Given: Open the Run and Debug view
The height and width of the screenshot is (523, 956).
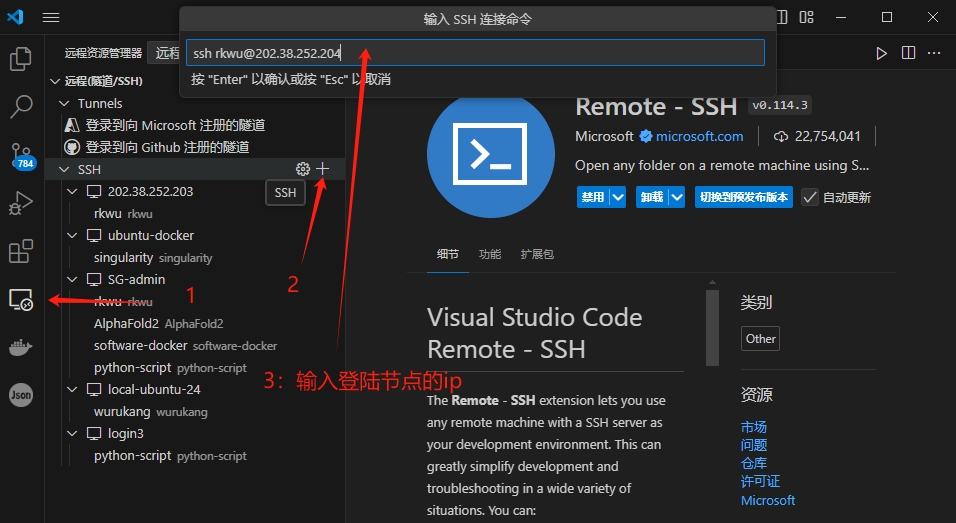Looking at the screenshot, I should coord(21,203).
